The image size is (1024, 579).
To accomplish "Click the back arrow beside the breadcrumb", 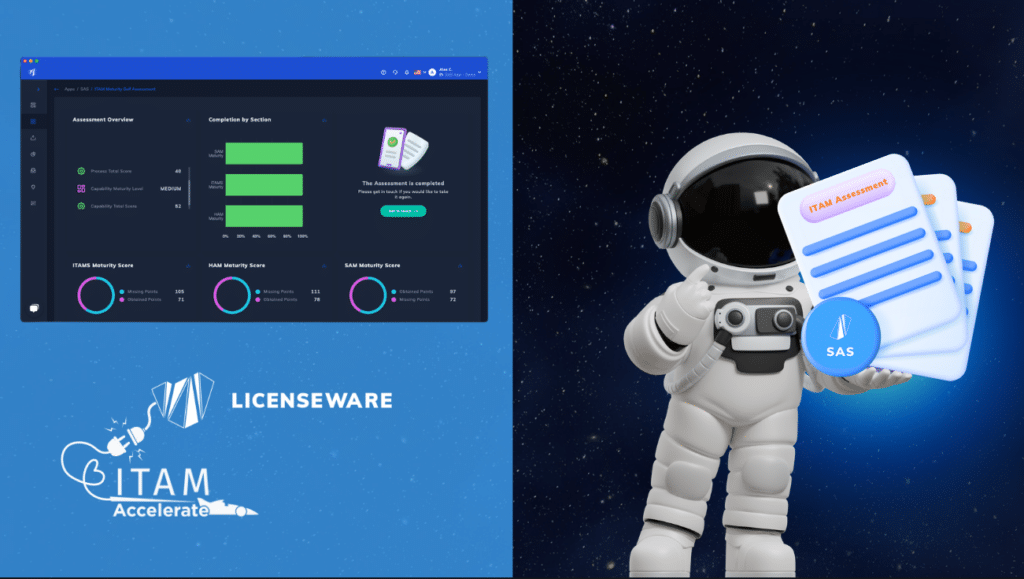I will (x=56, y=89).
